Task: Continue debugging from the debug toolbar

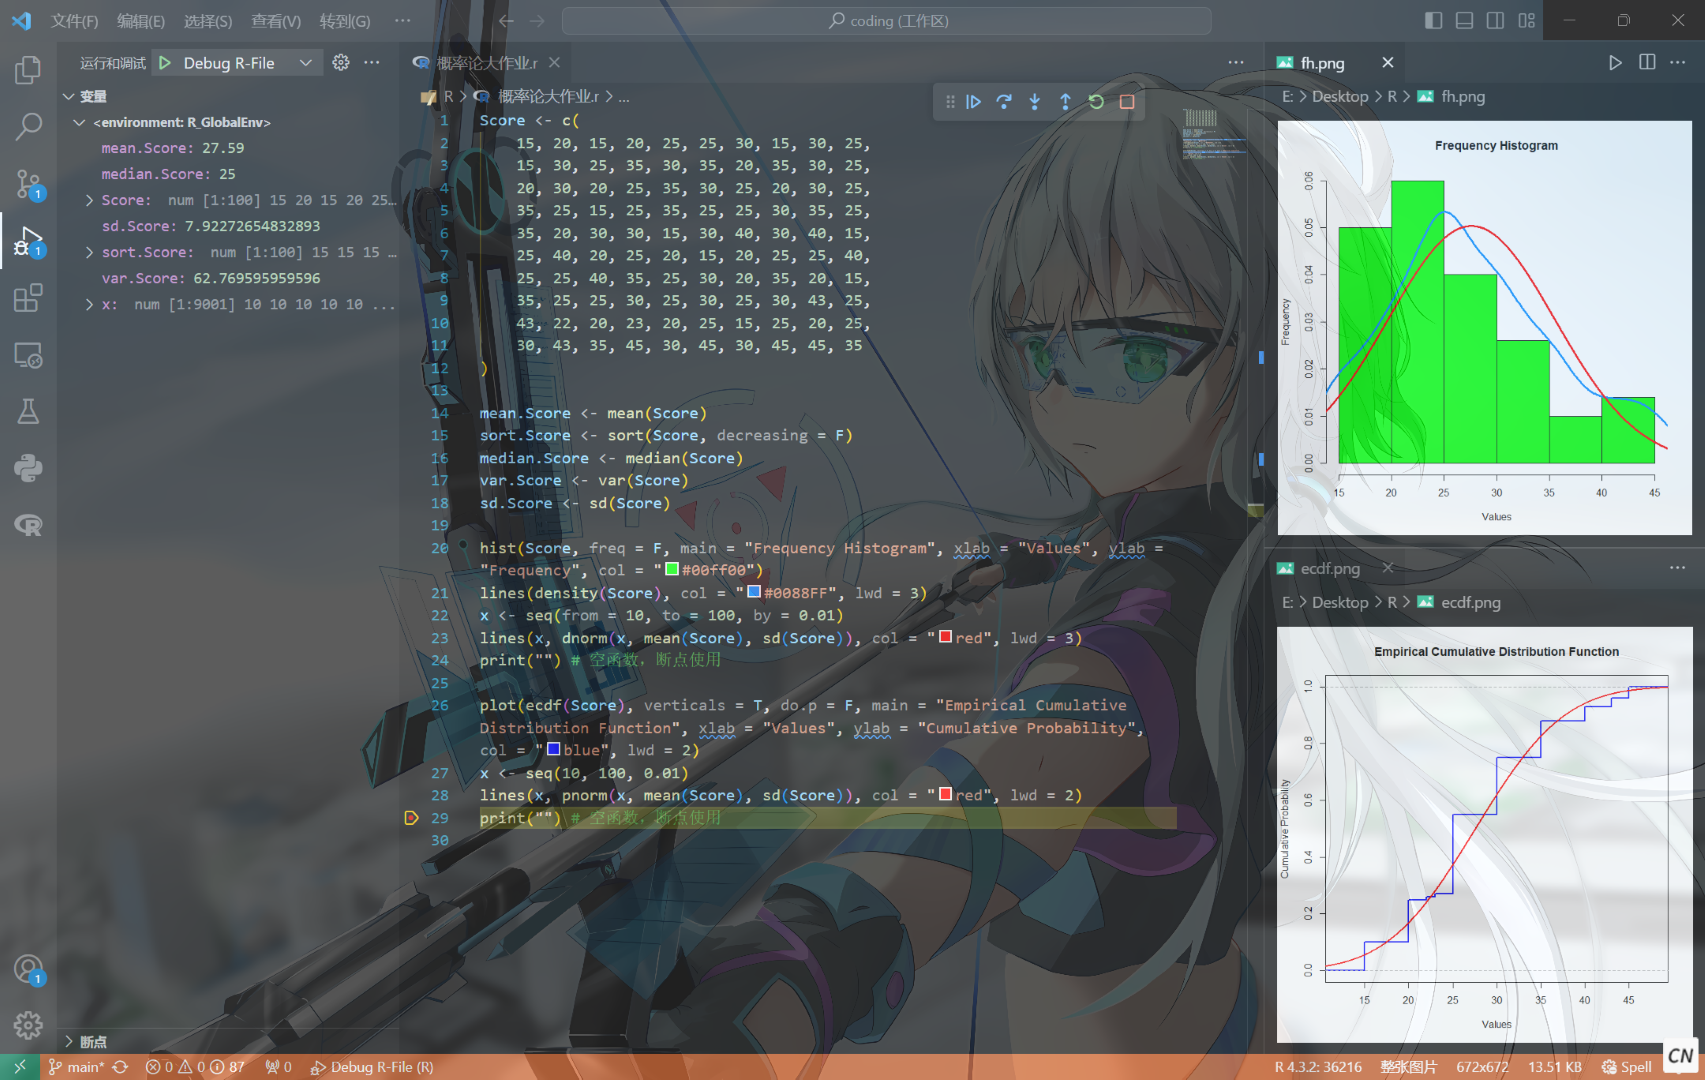Action: pos(973,102)
